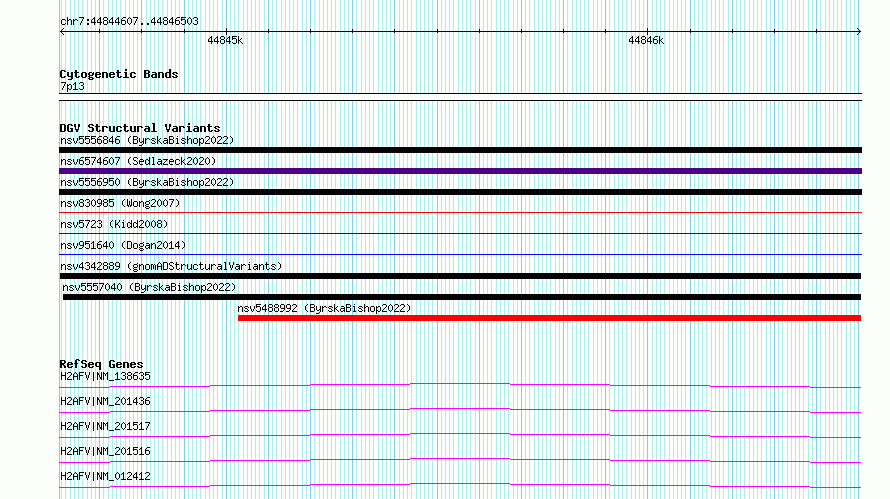The width and height of the screenshot is (890, 499).
Task: Select the black nsv4342889 variant bar
Action: pyautogui.click(x=460, y=276)
